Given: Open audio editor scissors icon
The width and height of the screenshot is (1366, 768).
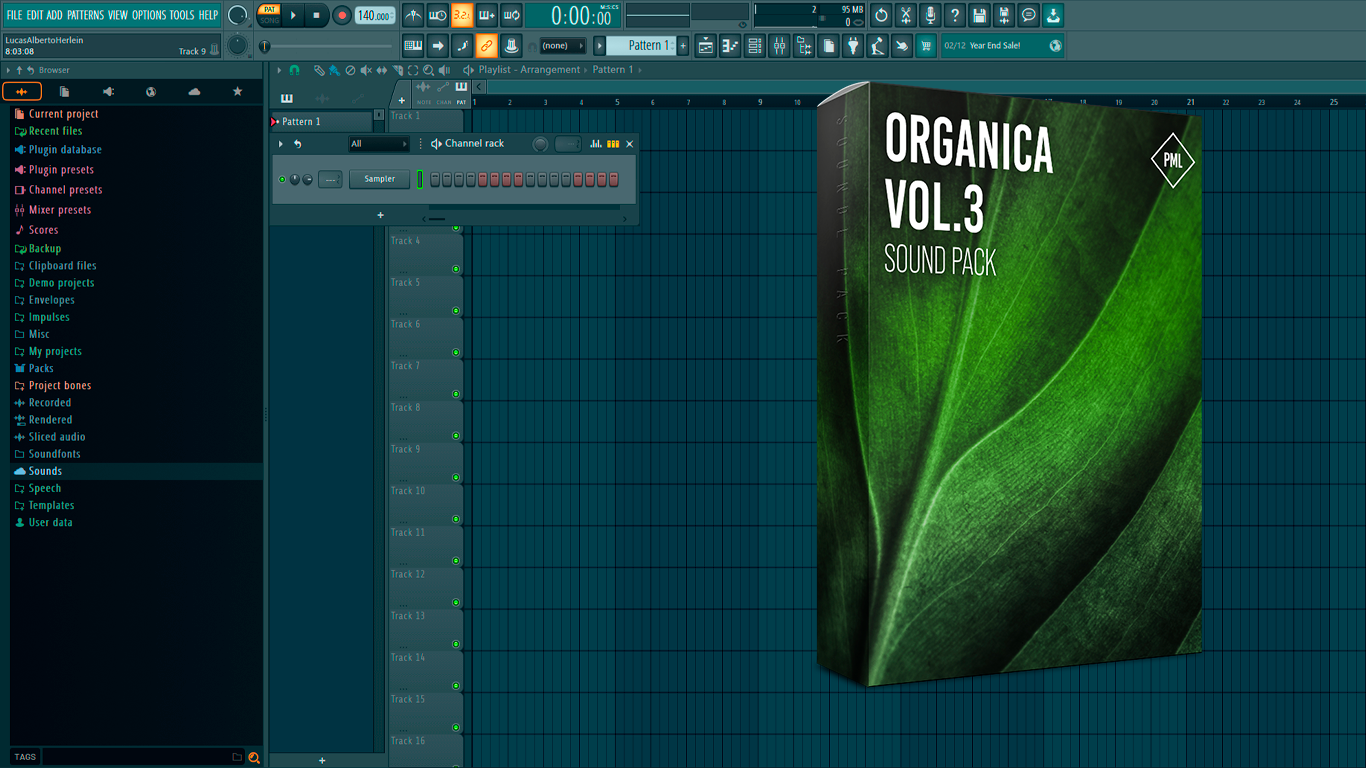Looking at the screenshot, I should 906,15.
